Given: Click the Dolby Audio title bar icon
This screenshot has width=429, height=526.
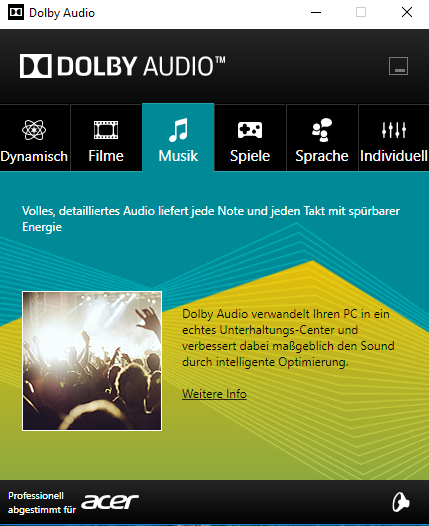Looking at the screenshot, I should pos(16,13).
